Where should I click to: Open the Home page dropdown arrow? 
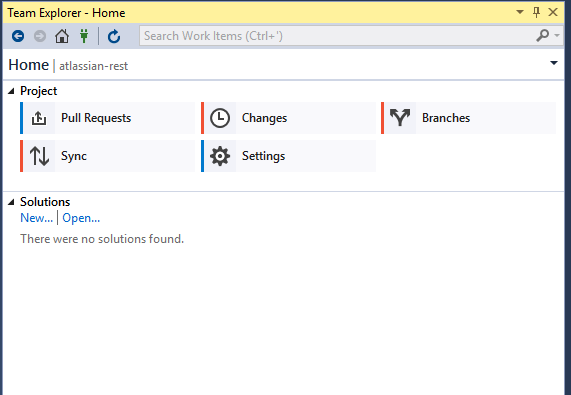pos(554,63)
